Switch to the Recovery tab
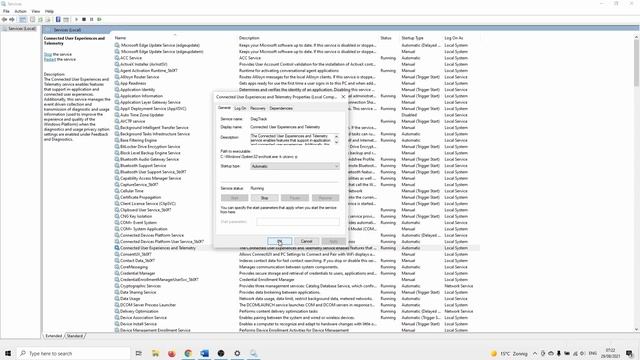 click(258, 108)
